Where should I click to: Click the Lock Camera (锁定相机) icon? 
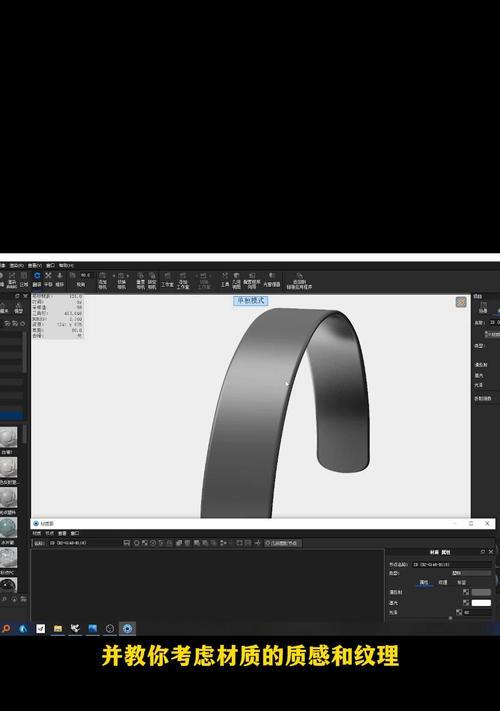pyautogui.click(x=152, y=281)
